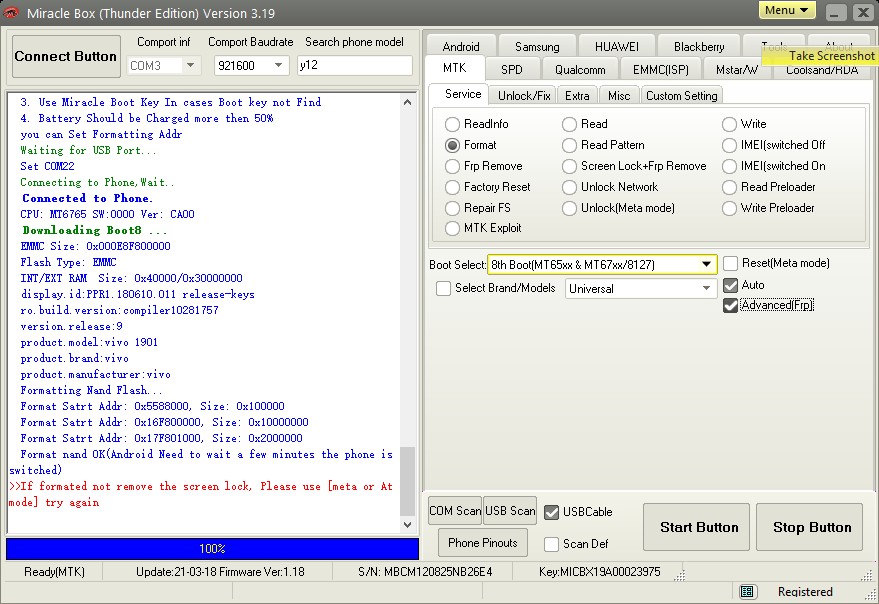Click the Miracle Box app logo icon
Image resolution: width=879 pixels, height=604 pixels.
11,12
